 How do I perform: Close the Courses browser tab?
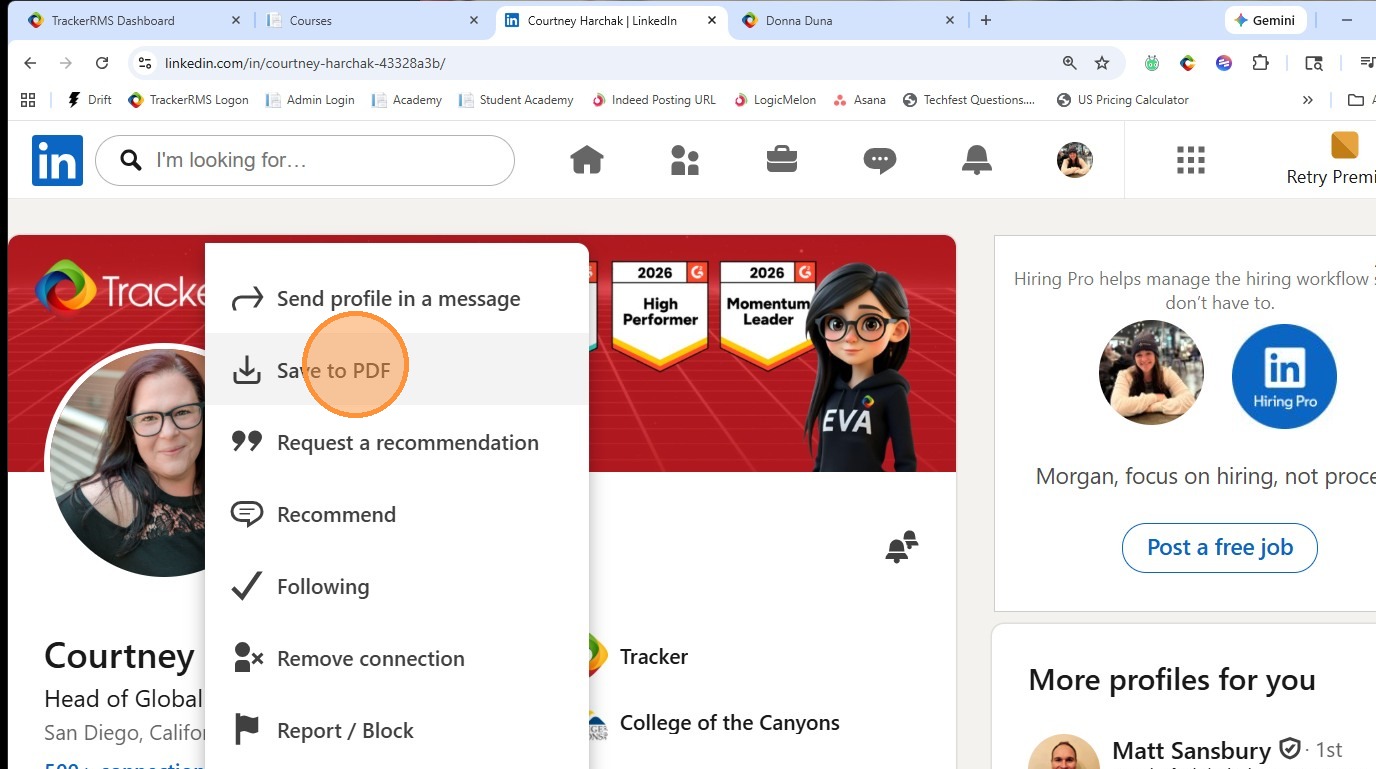click(x=474, y=20)
